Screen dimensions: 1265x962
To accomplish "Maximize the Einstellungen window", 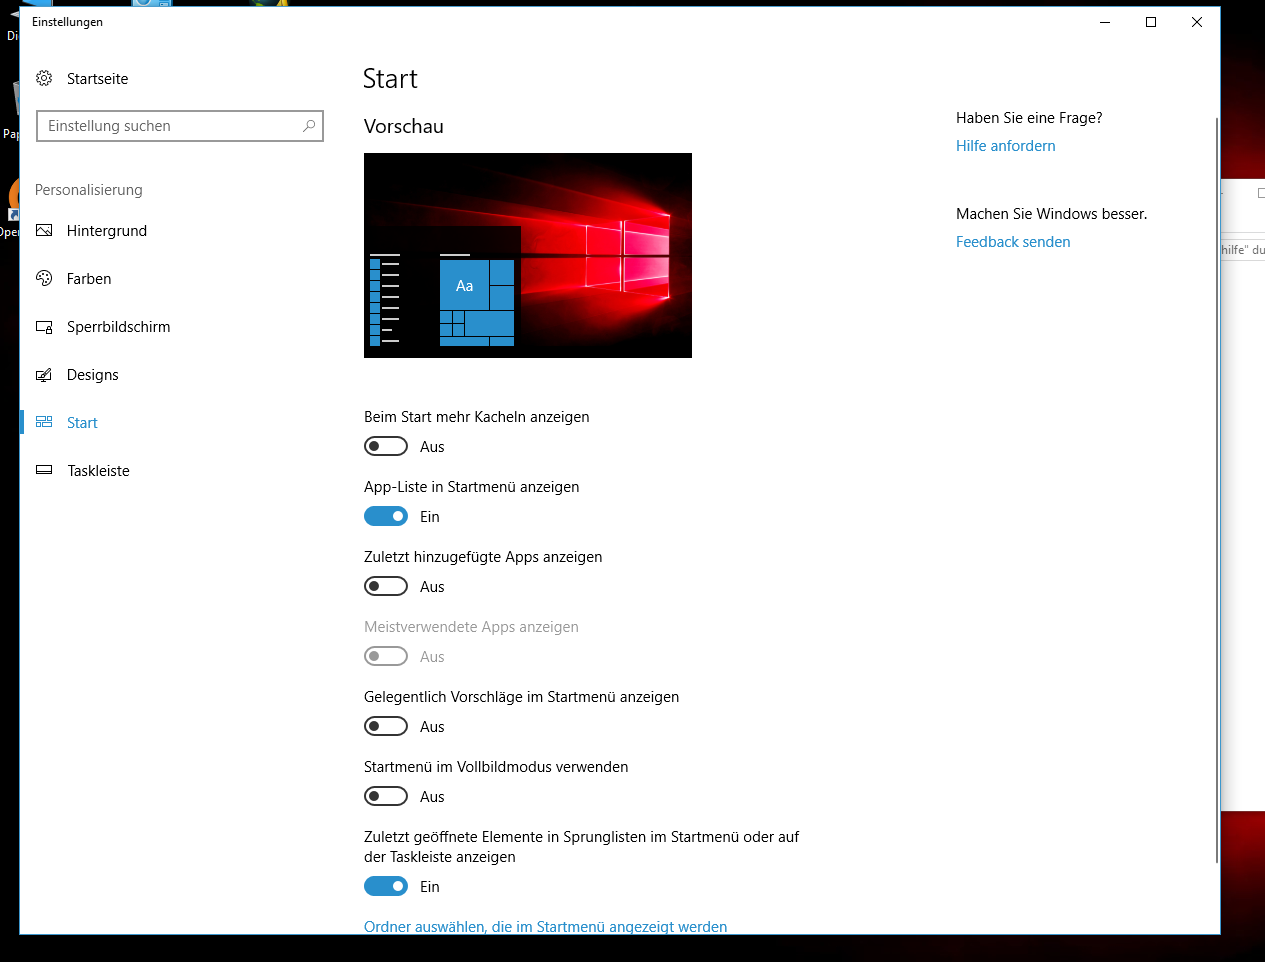I will (x=1151, y=22).
